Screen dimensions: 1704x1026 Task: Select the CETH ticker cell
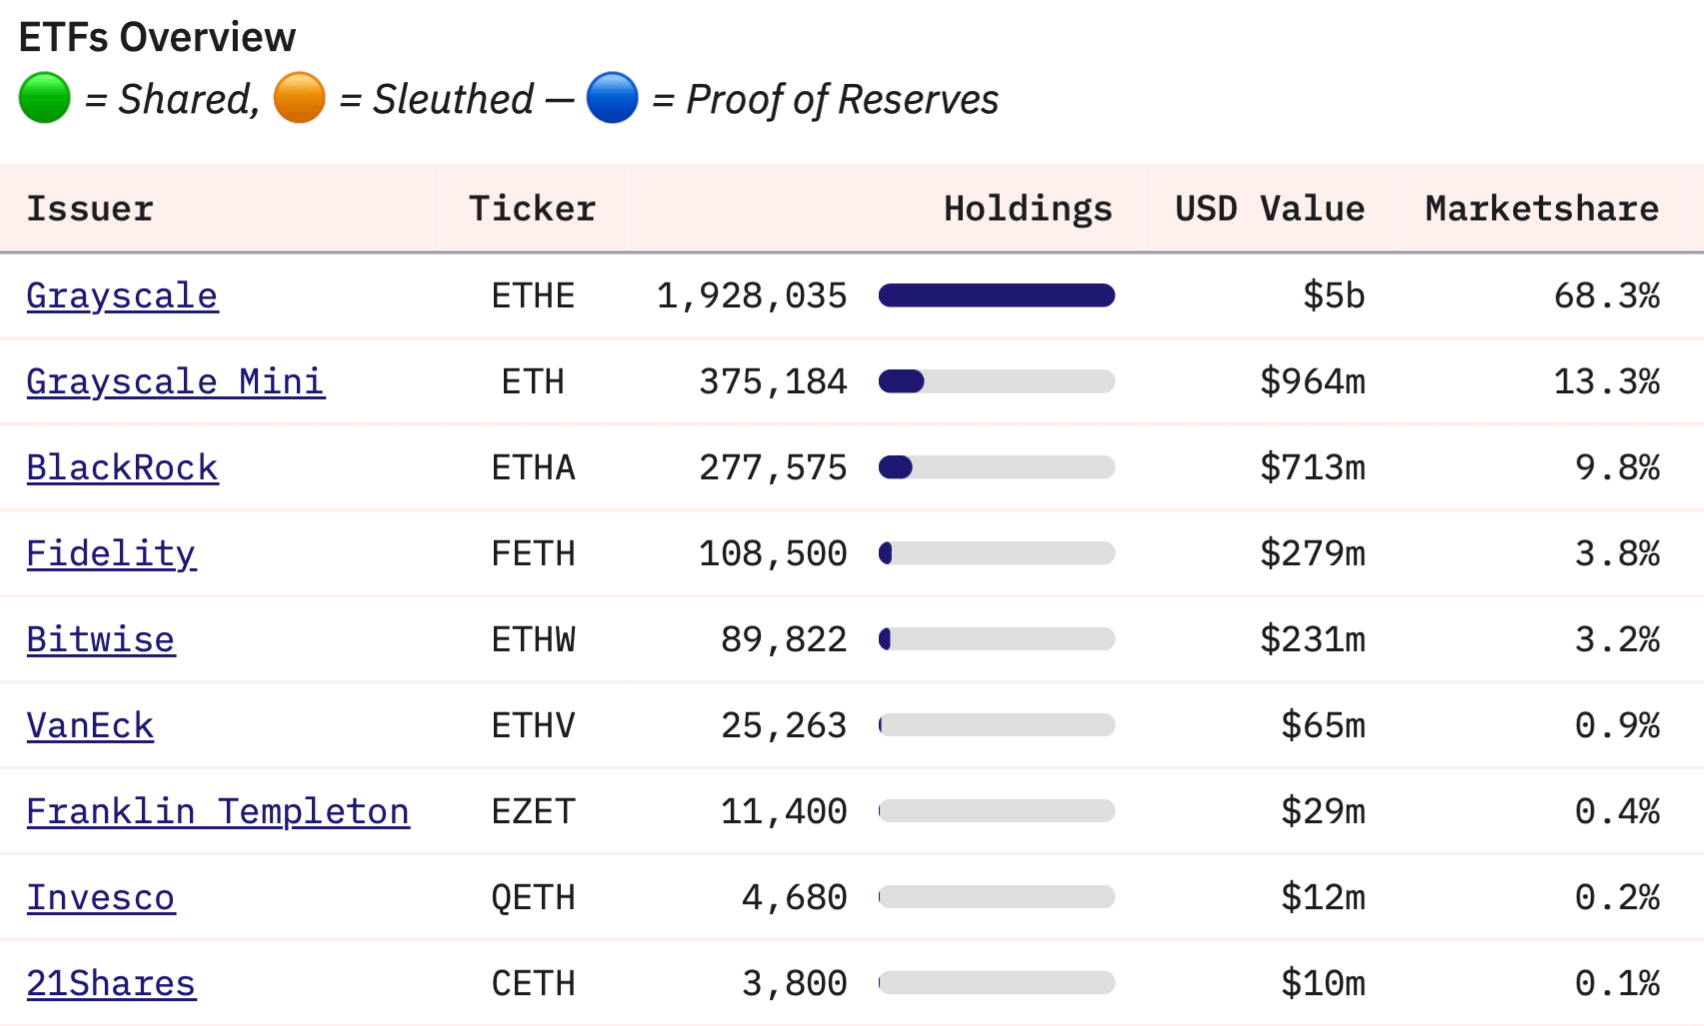[533, 984]
